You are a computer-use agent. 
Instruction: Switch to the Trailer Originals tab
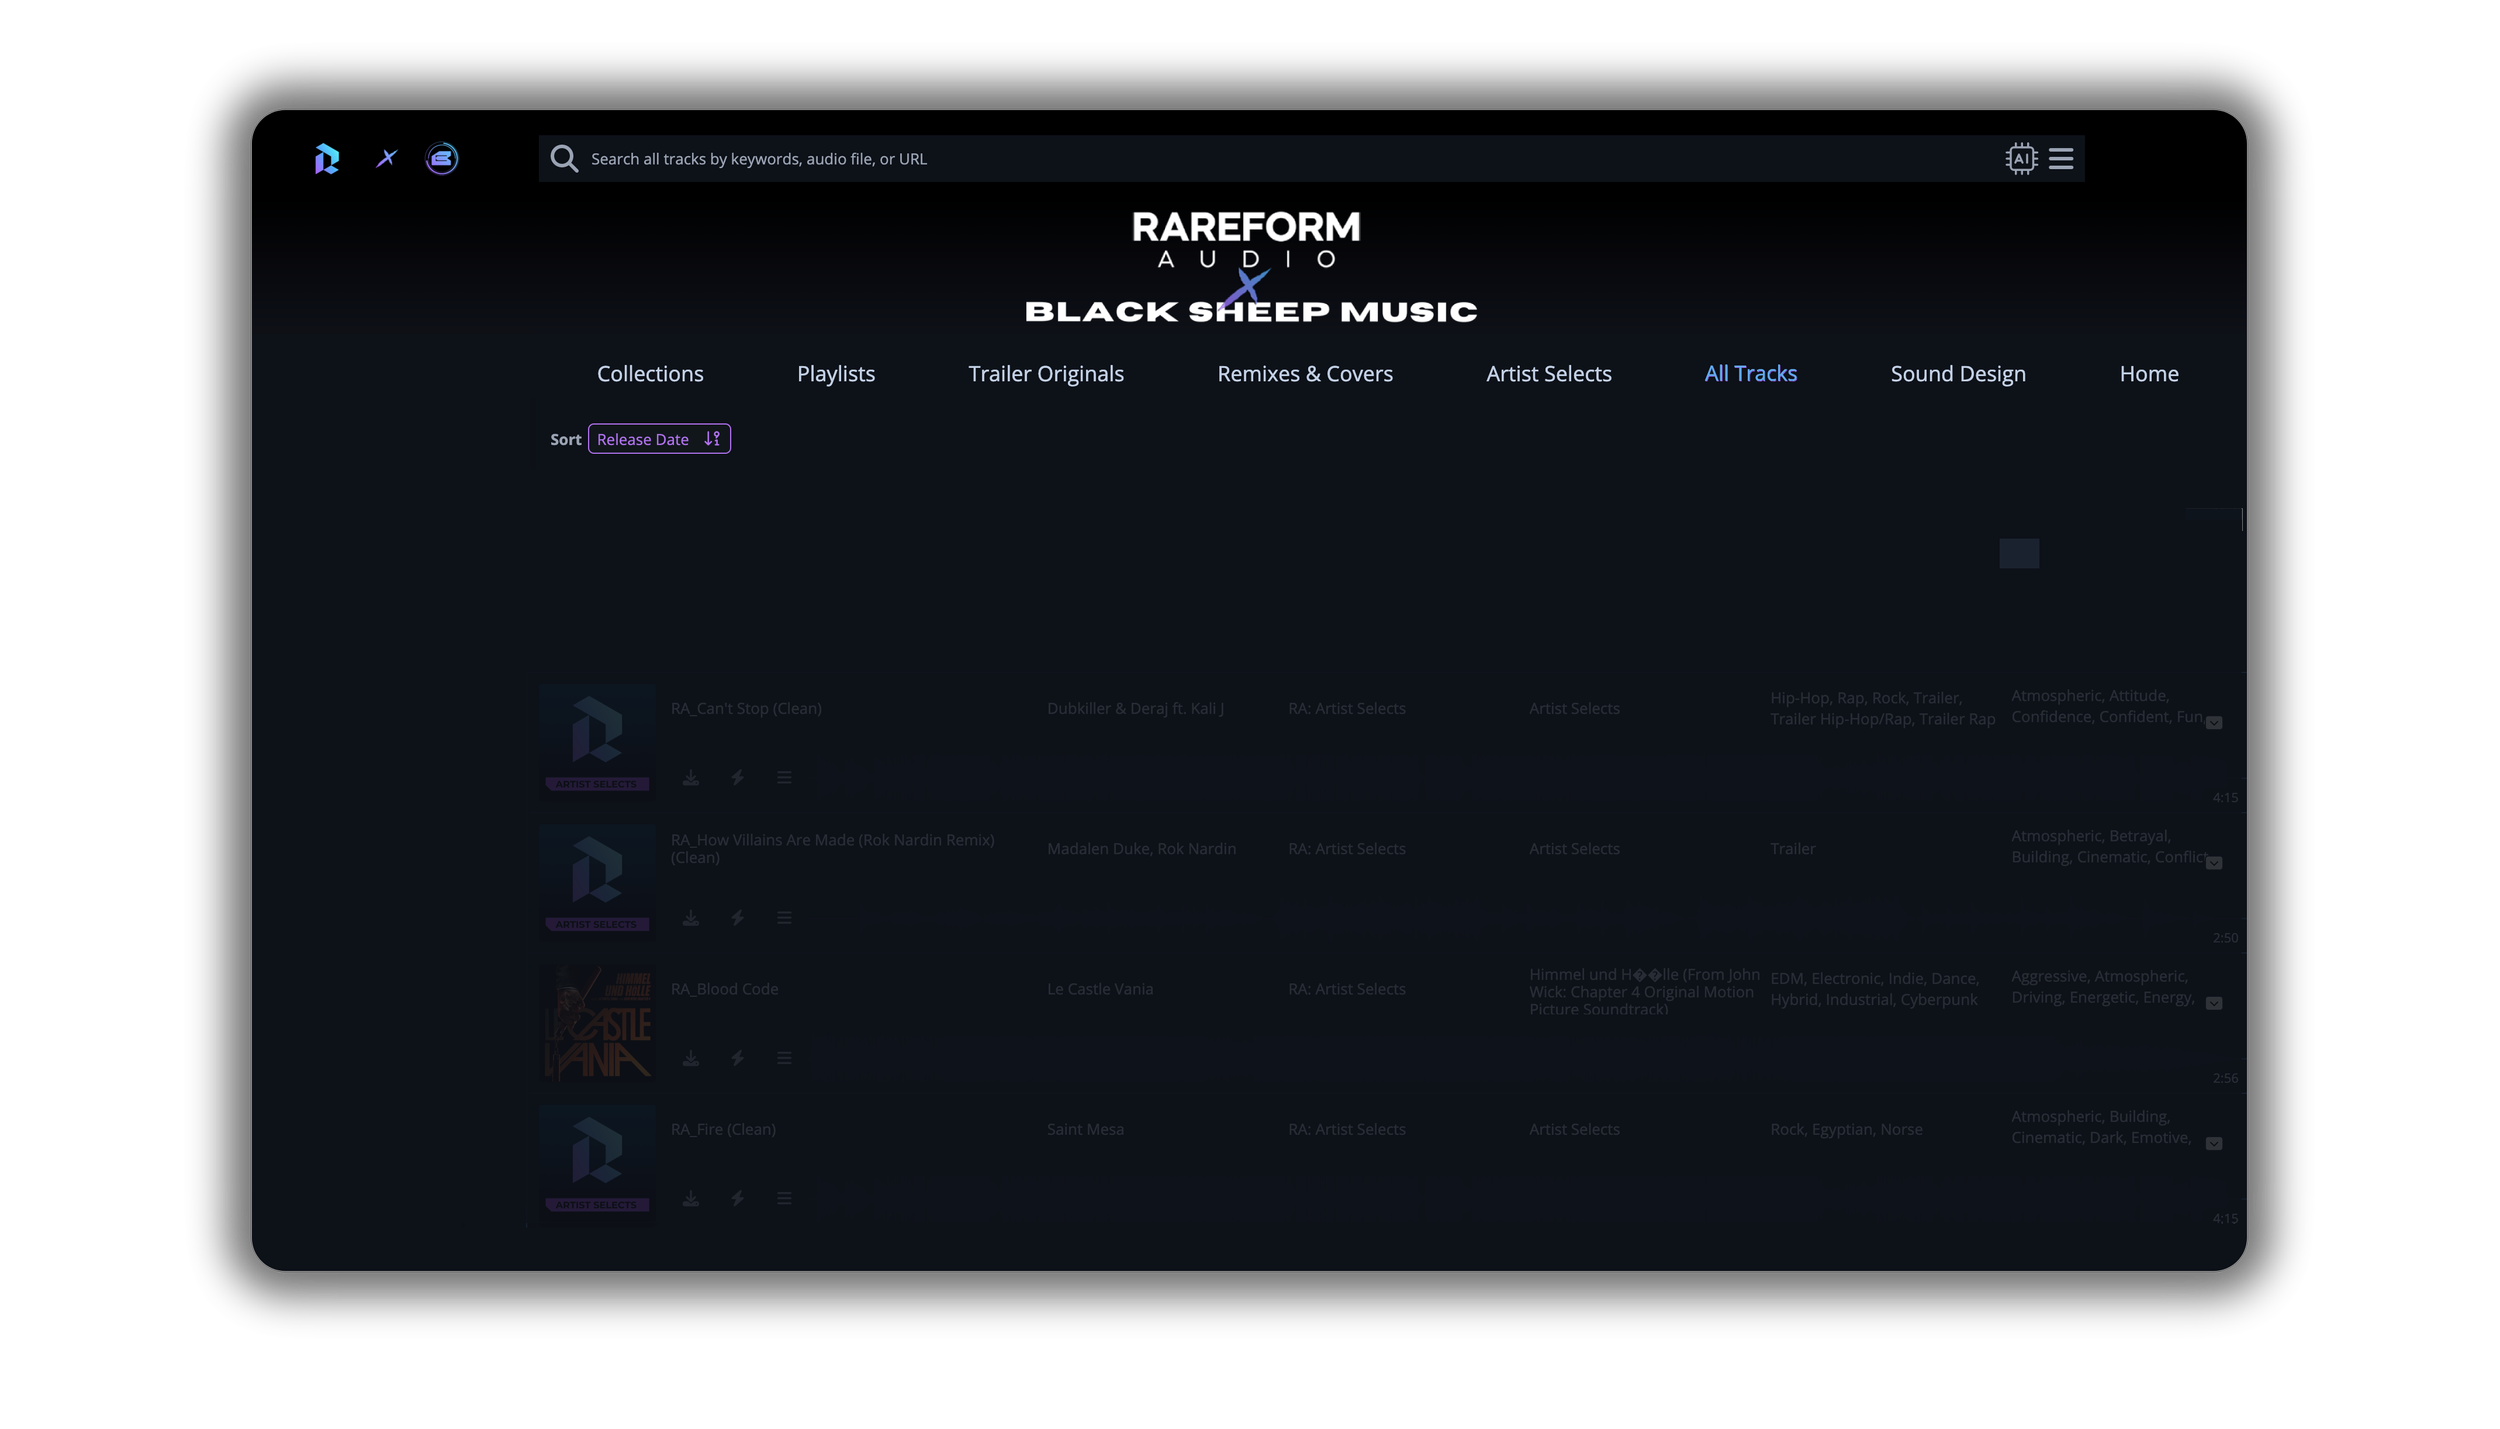point(1045,374)
